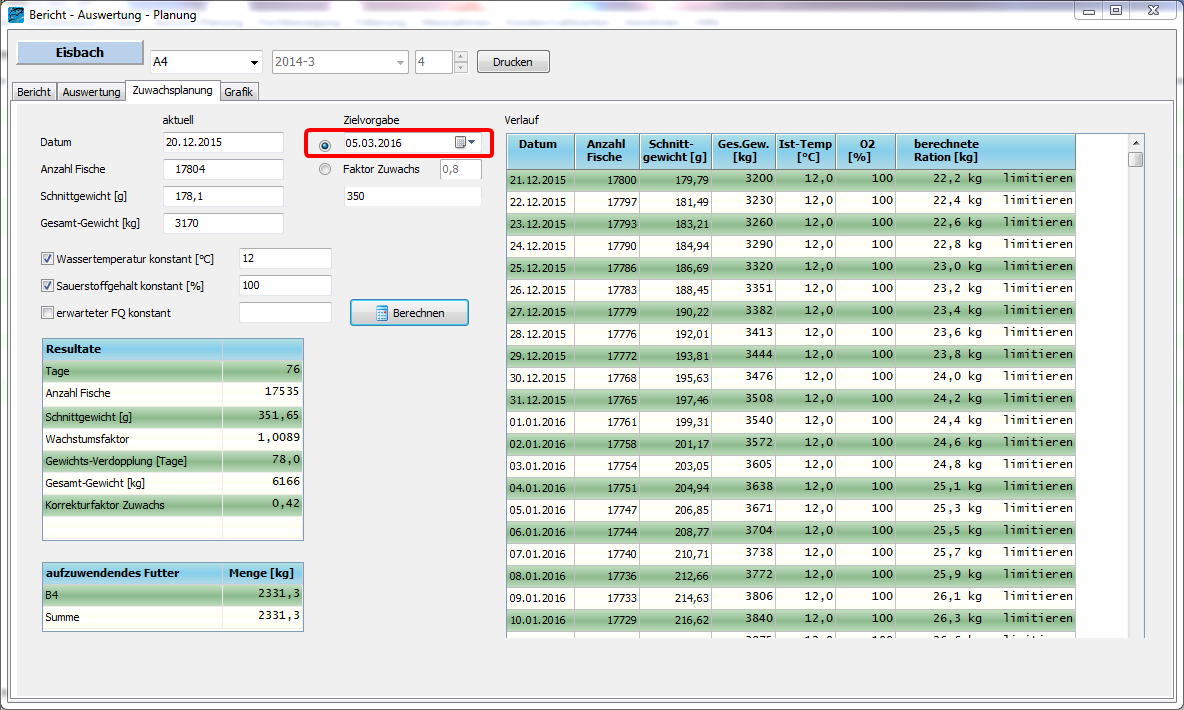Open the calendar picker for Zielvorgabe date
Viewport: 1184px width, 710px height.
pyautogui.click(x=465, y=143)
